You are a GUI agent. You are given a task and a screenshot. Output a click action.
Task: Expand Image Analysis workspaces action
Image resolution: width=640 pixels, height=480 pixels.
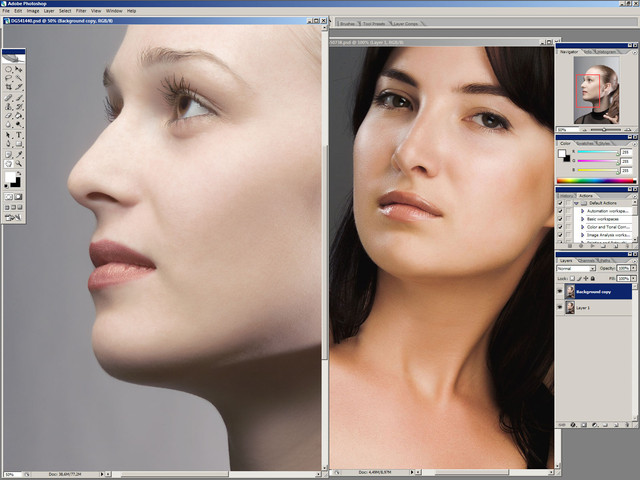pyautogui.click(x=583, y=235)
